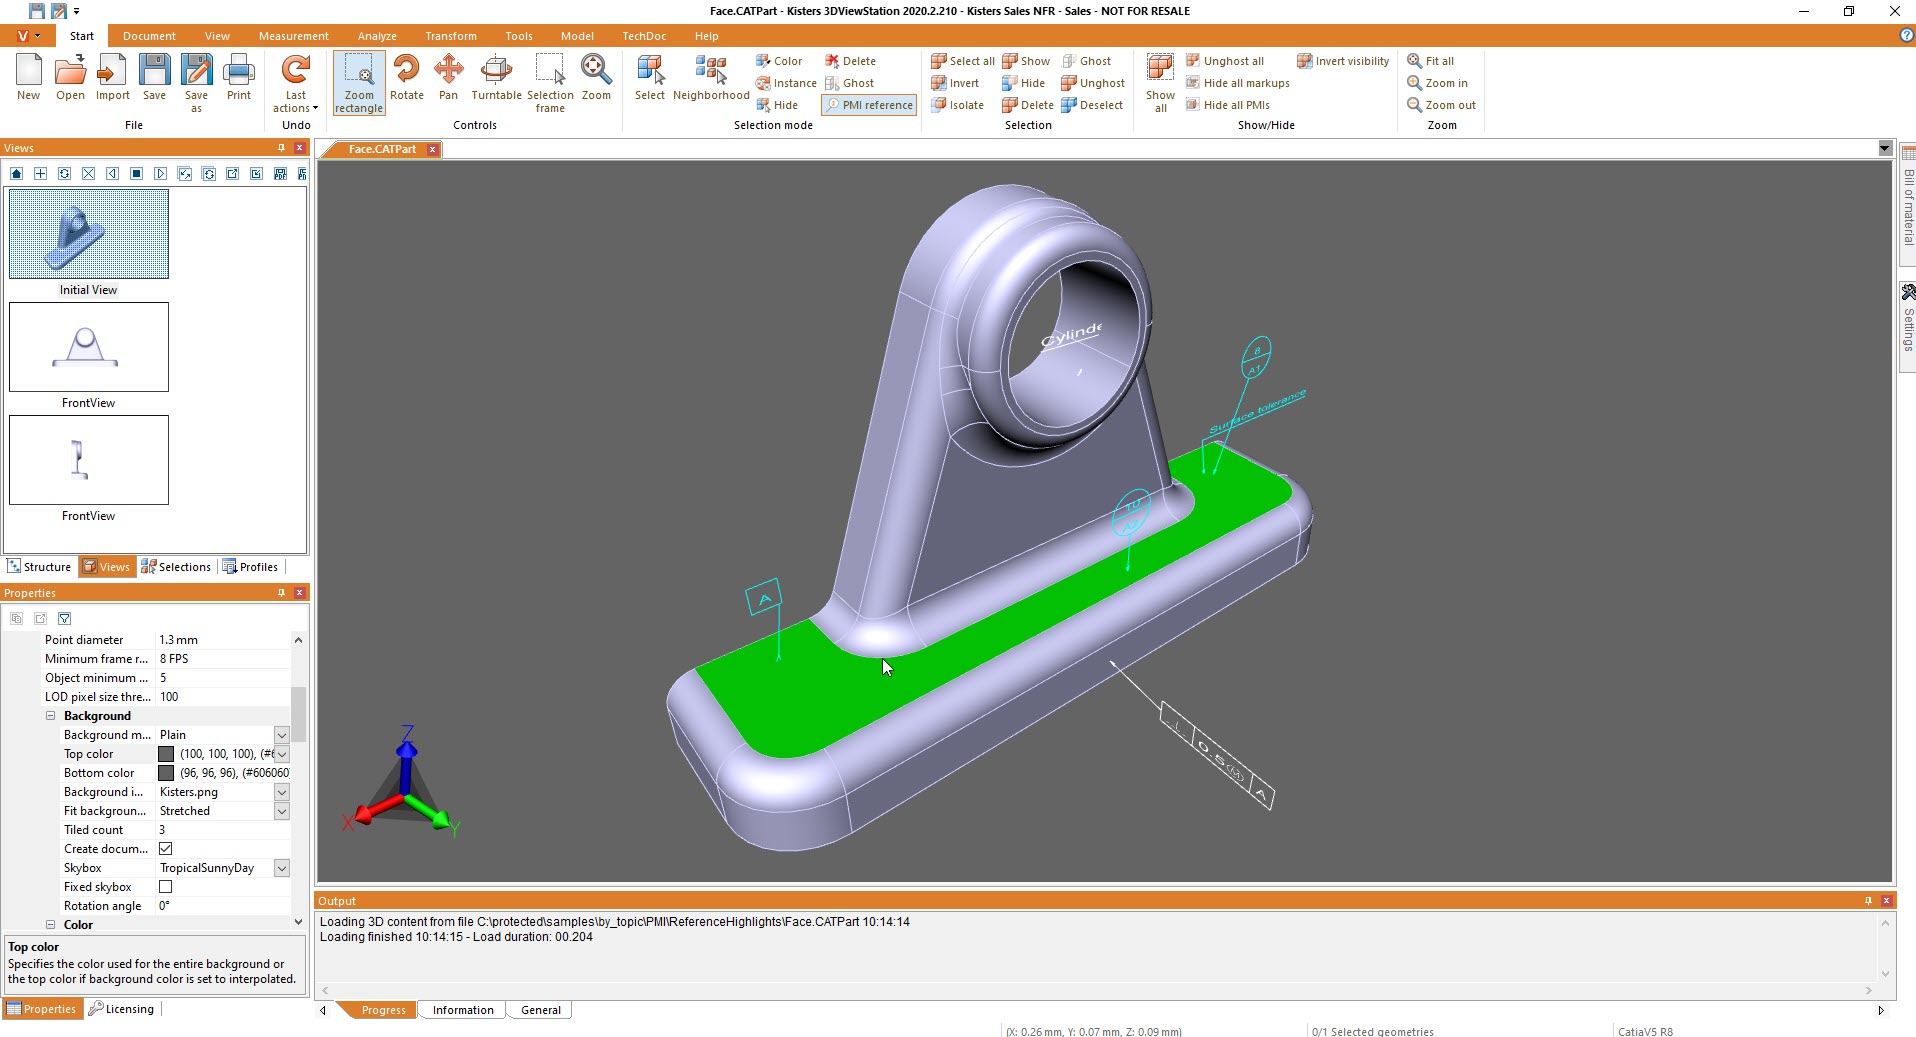
Task: Click Invert visibility icon
Action: point(1343,61)
